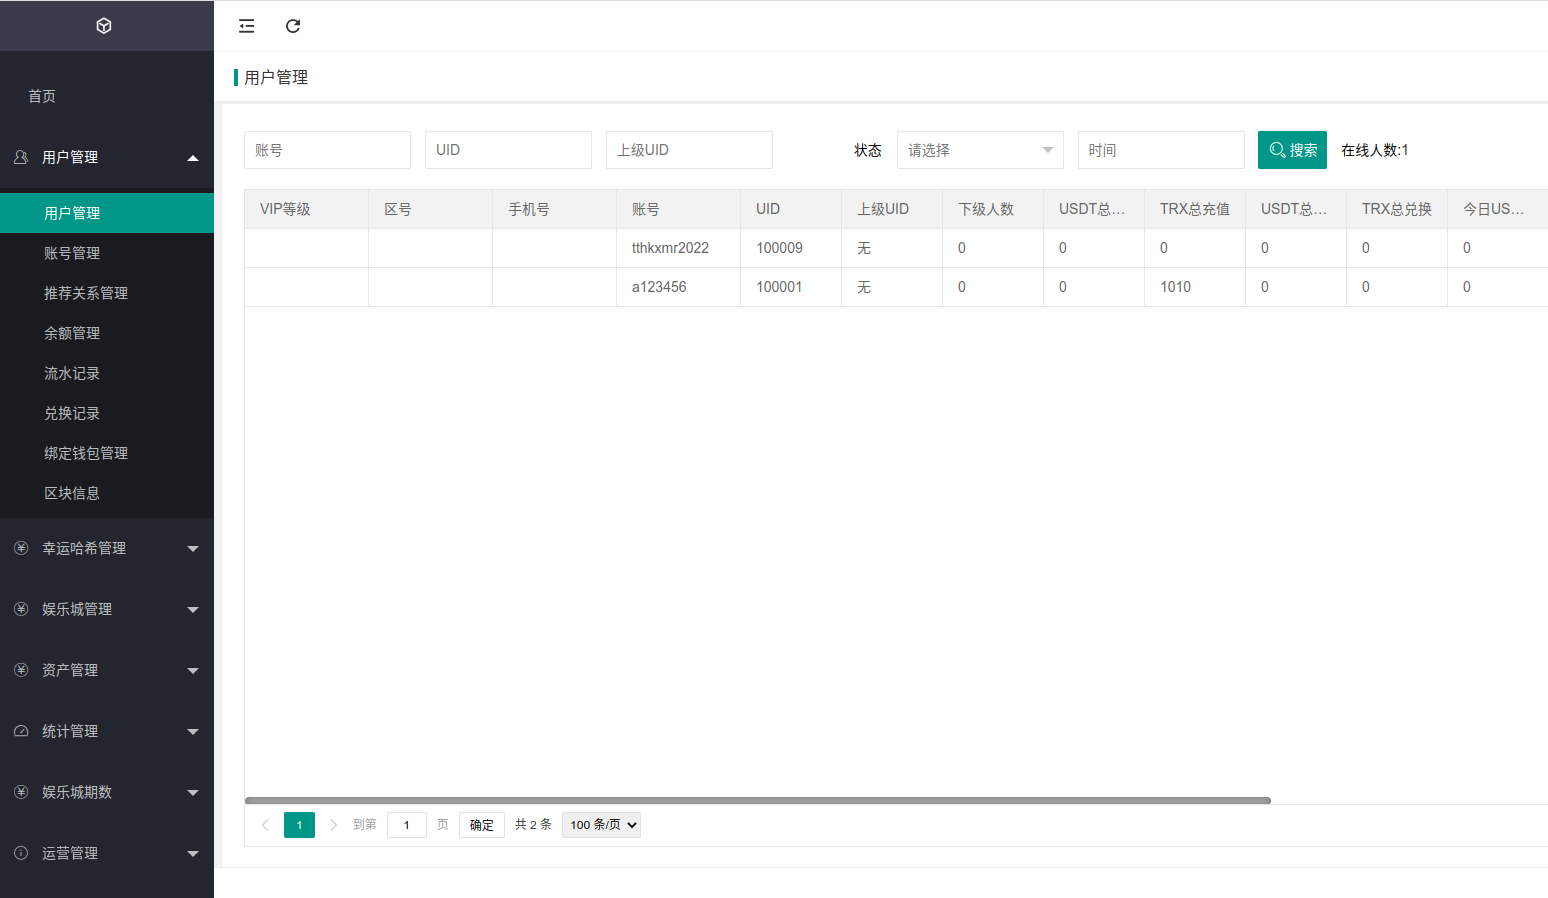The height and width of the screenshot is (898, 1548).
Task: Go to 首页 in the sidebar
Action: click(42, 96)
